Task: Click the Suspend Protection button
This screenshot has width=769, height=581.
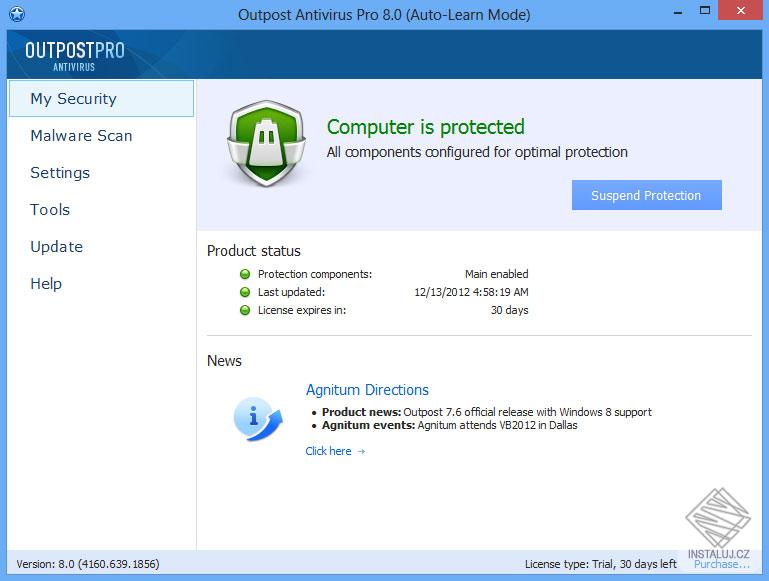Action: click(646, 195)
